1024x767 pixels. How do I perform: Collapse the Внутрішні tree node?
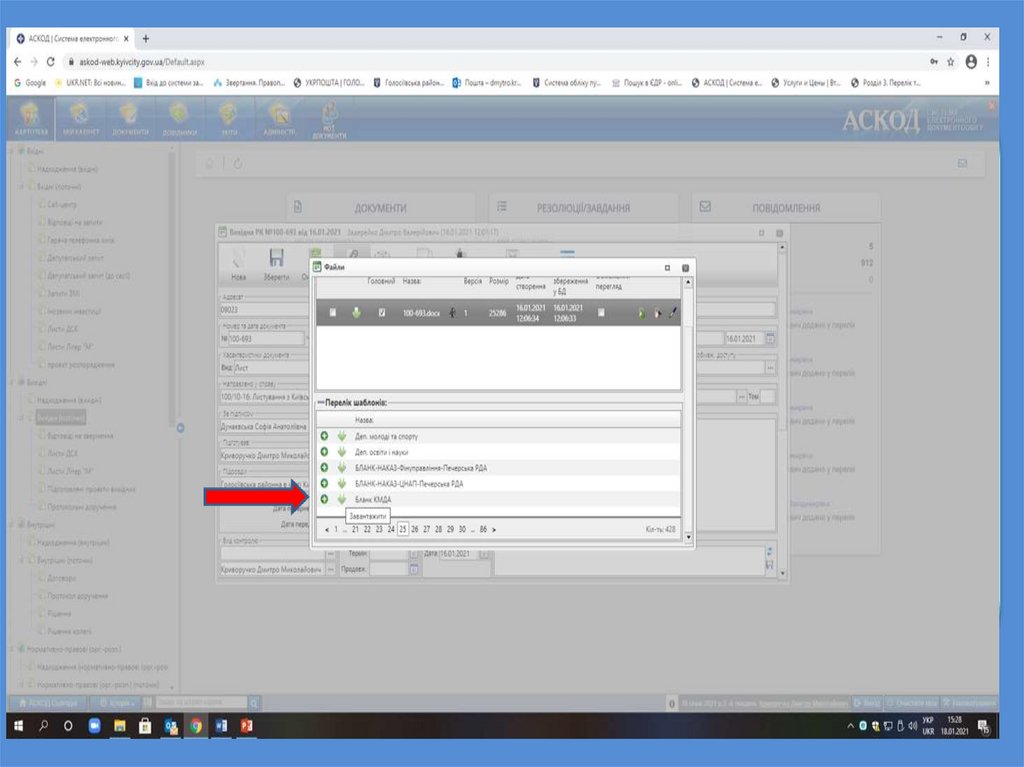pos(13,524)
